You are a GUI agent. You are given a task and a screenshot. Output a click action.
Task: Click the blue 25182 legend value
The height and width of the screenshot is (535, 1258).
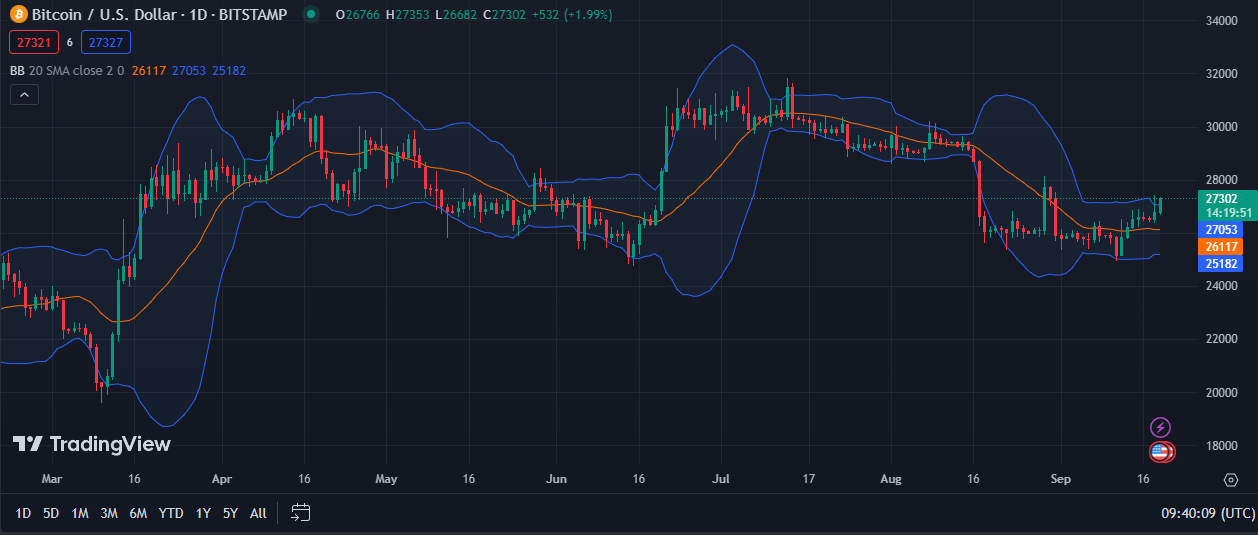229,71
